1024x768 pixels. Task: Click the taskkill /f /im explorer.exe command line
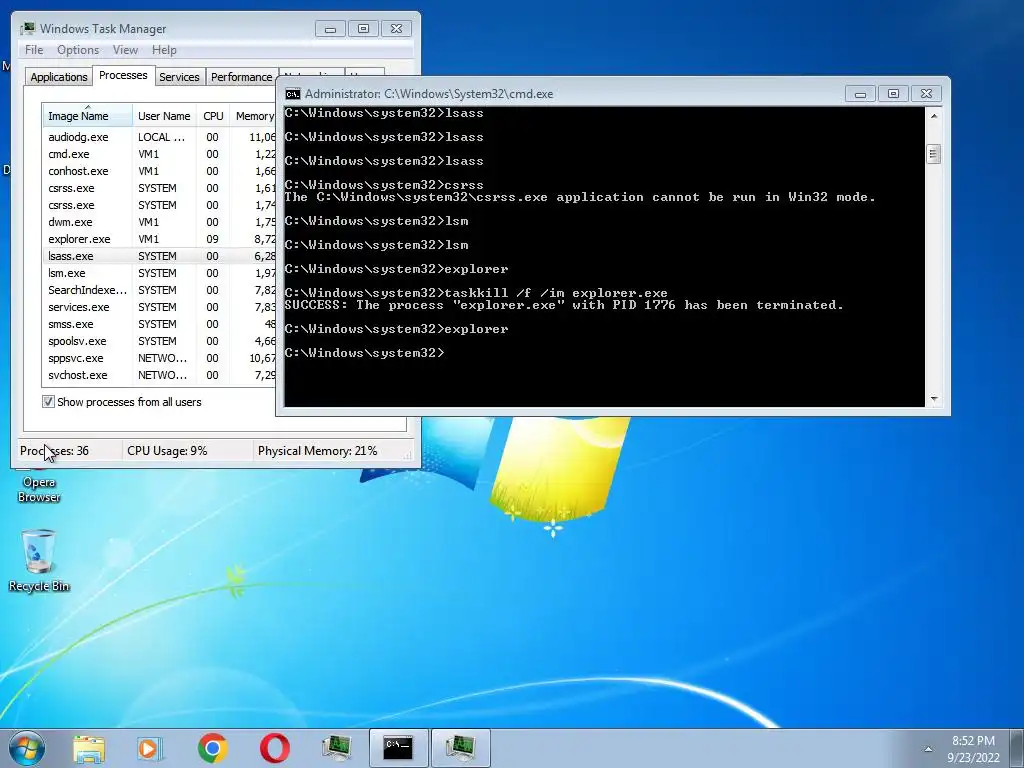point(476,293)
